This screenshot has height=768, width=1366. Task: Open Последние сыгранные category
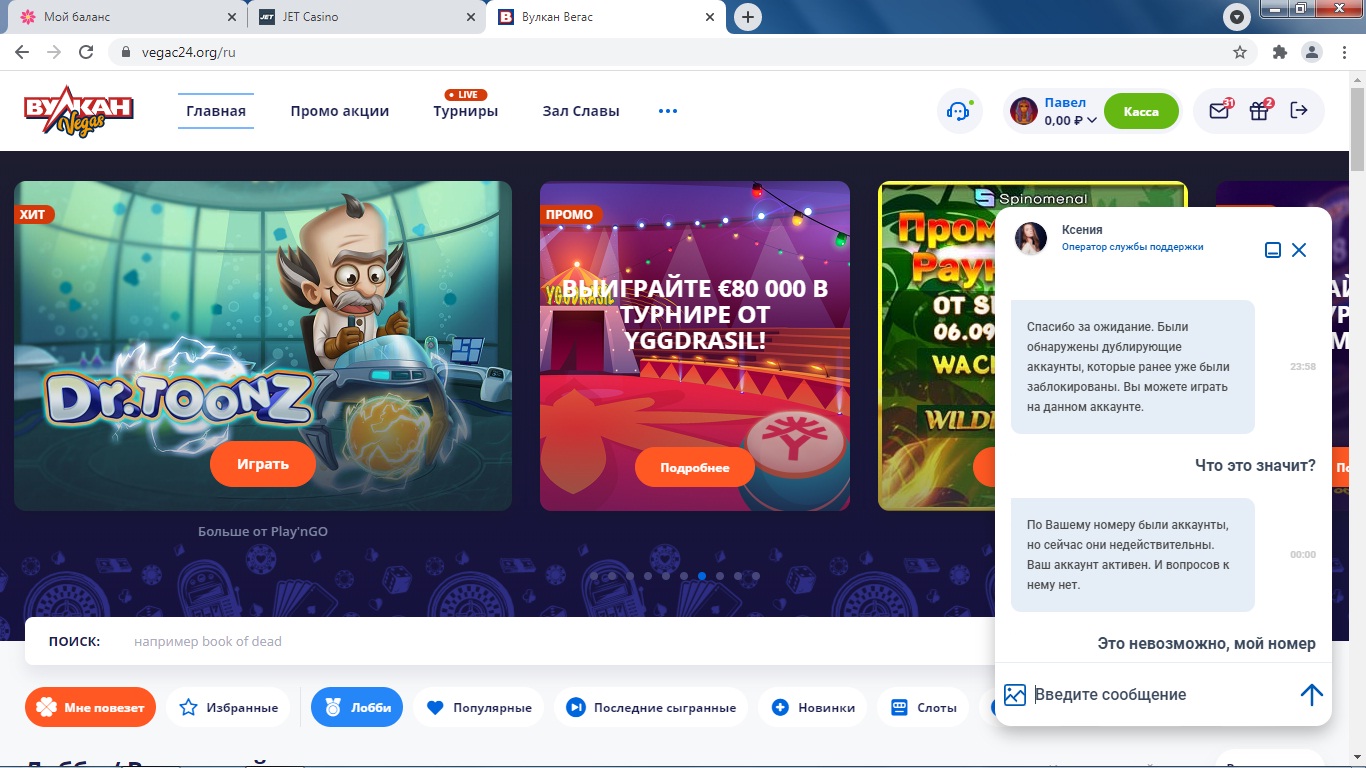point(651,707)
